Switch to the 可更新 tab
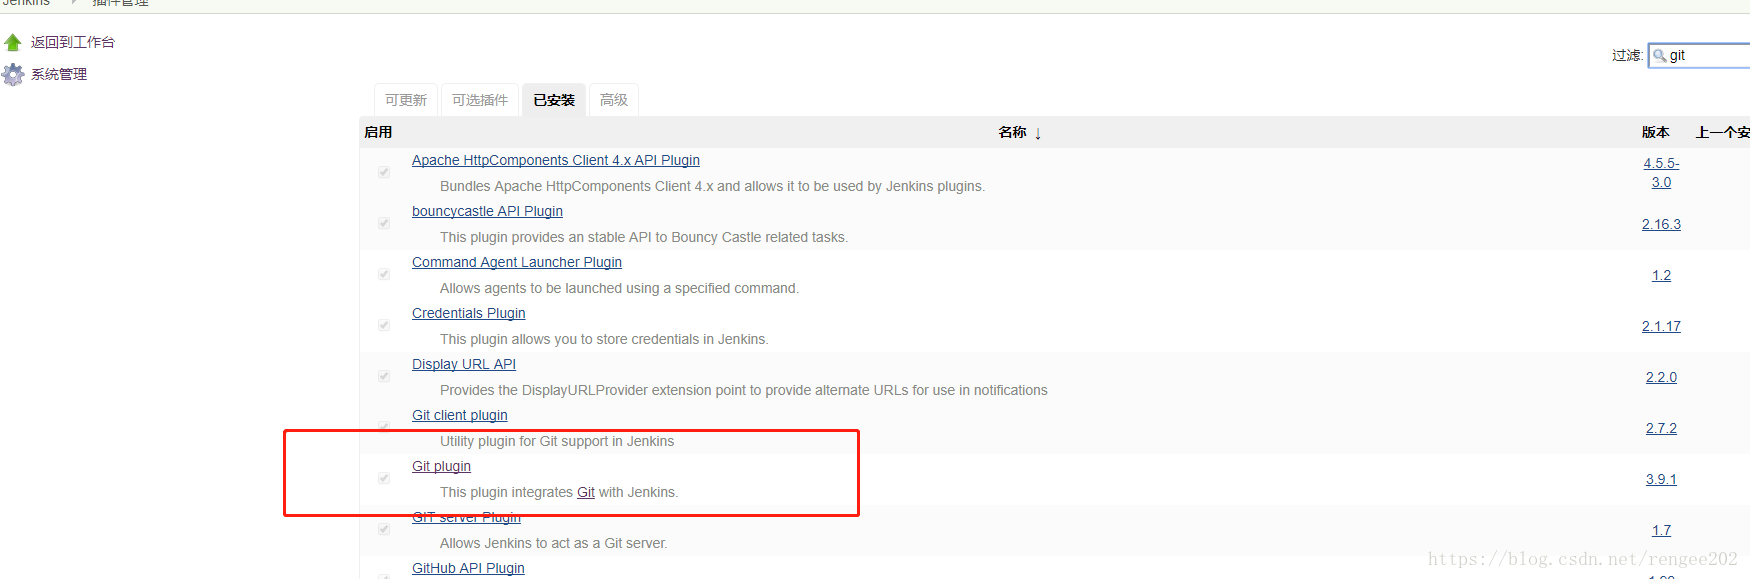The height and width of the screenshot is (579, 1750). pos(406,100)
